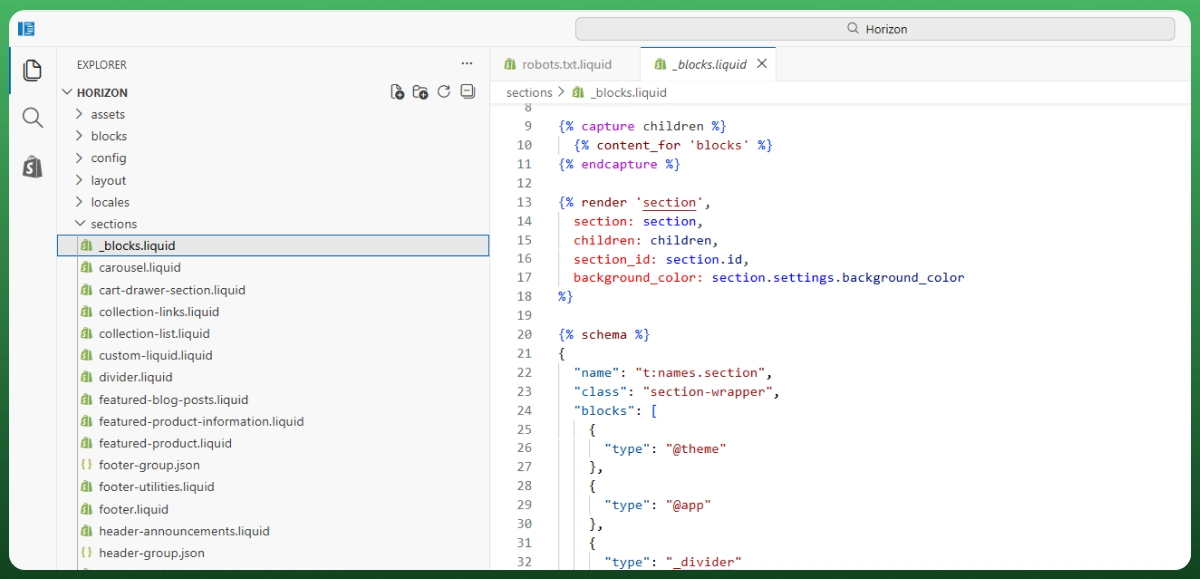Expand the blocks folder
The width and height of the screenshot is (1200, 579).
pyautogui.click(x=80, y=136)
